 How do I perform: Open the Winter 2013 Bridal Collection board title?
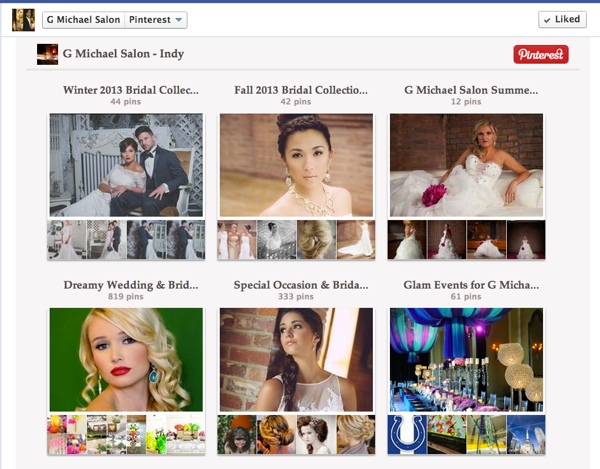(x=131, y=90)
